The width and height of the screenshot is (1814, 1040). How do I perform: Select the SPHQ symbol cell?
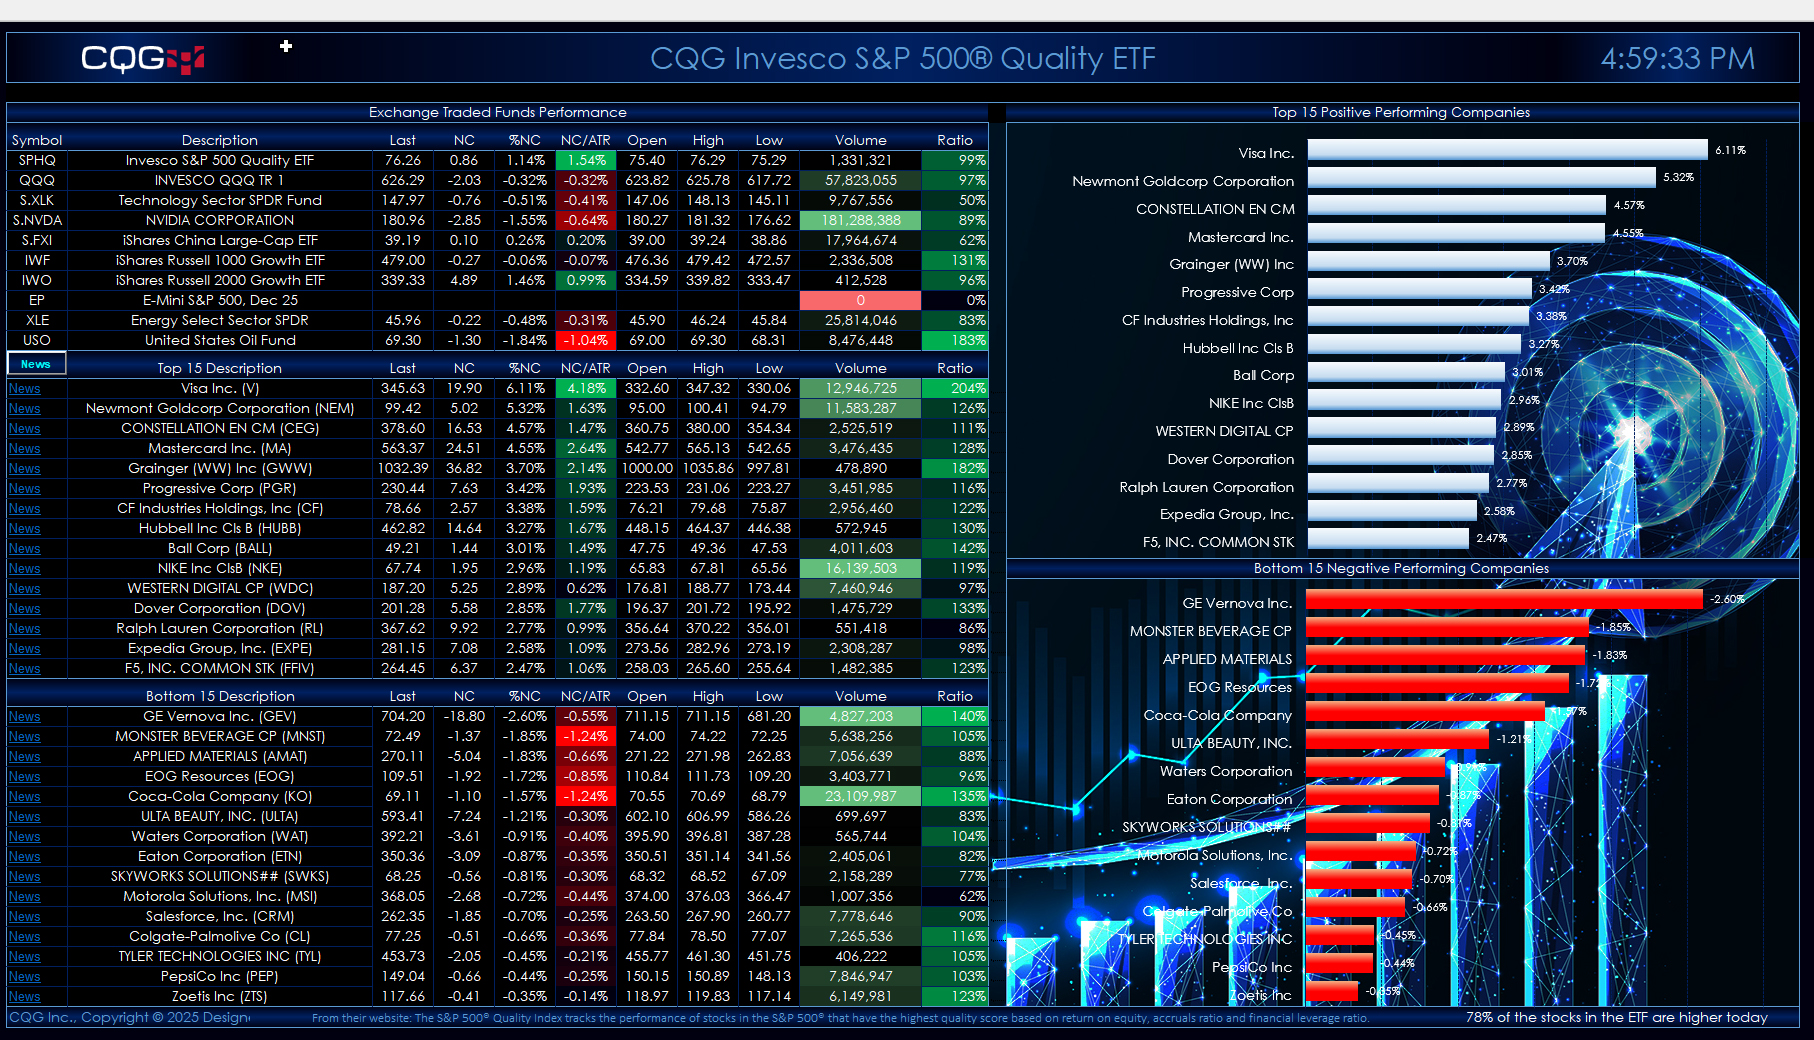37,160
